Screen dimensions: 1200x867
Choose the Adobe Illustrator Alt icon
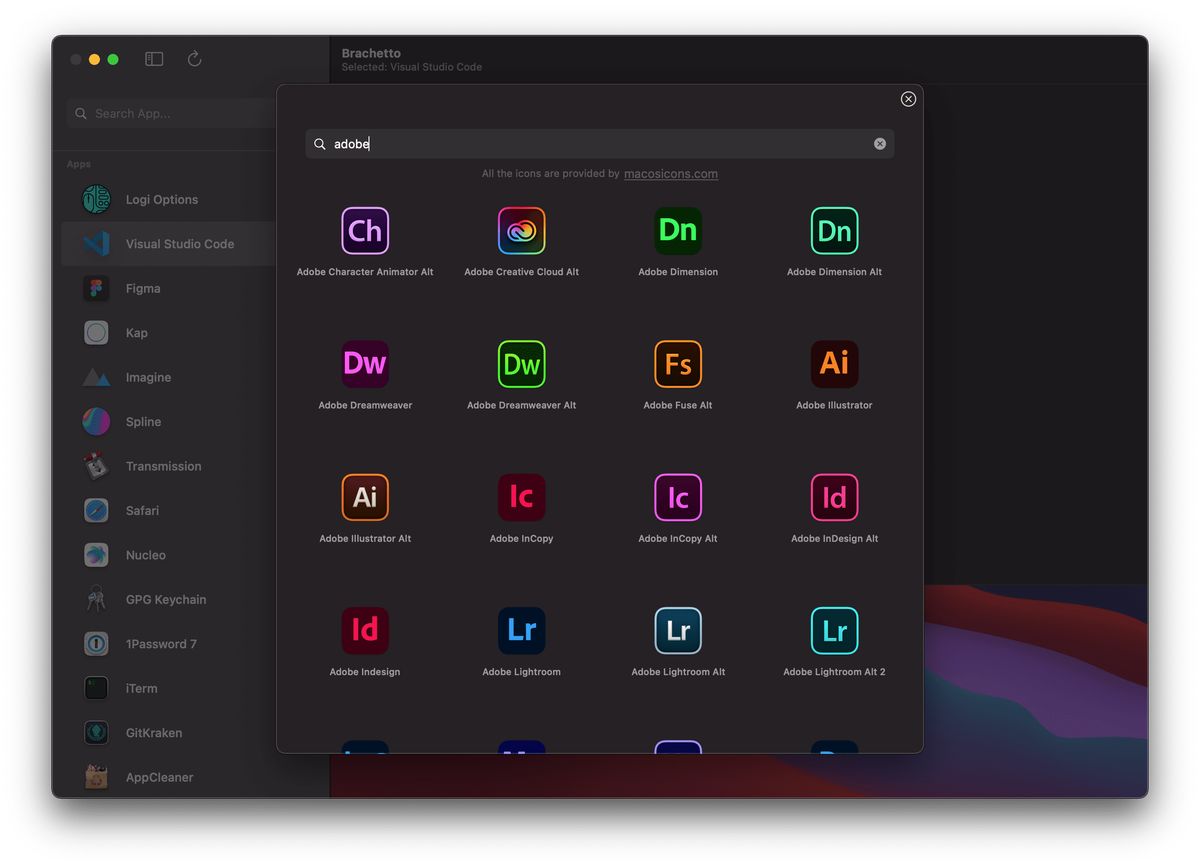(x=365, y=497)
